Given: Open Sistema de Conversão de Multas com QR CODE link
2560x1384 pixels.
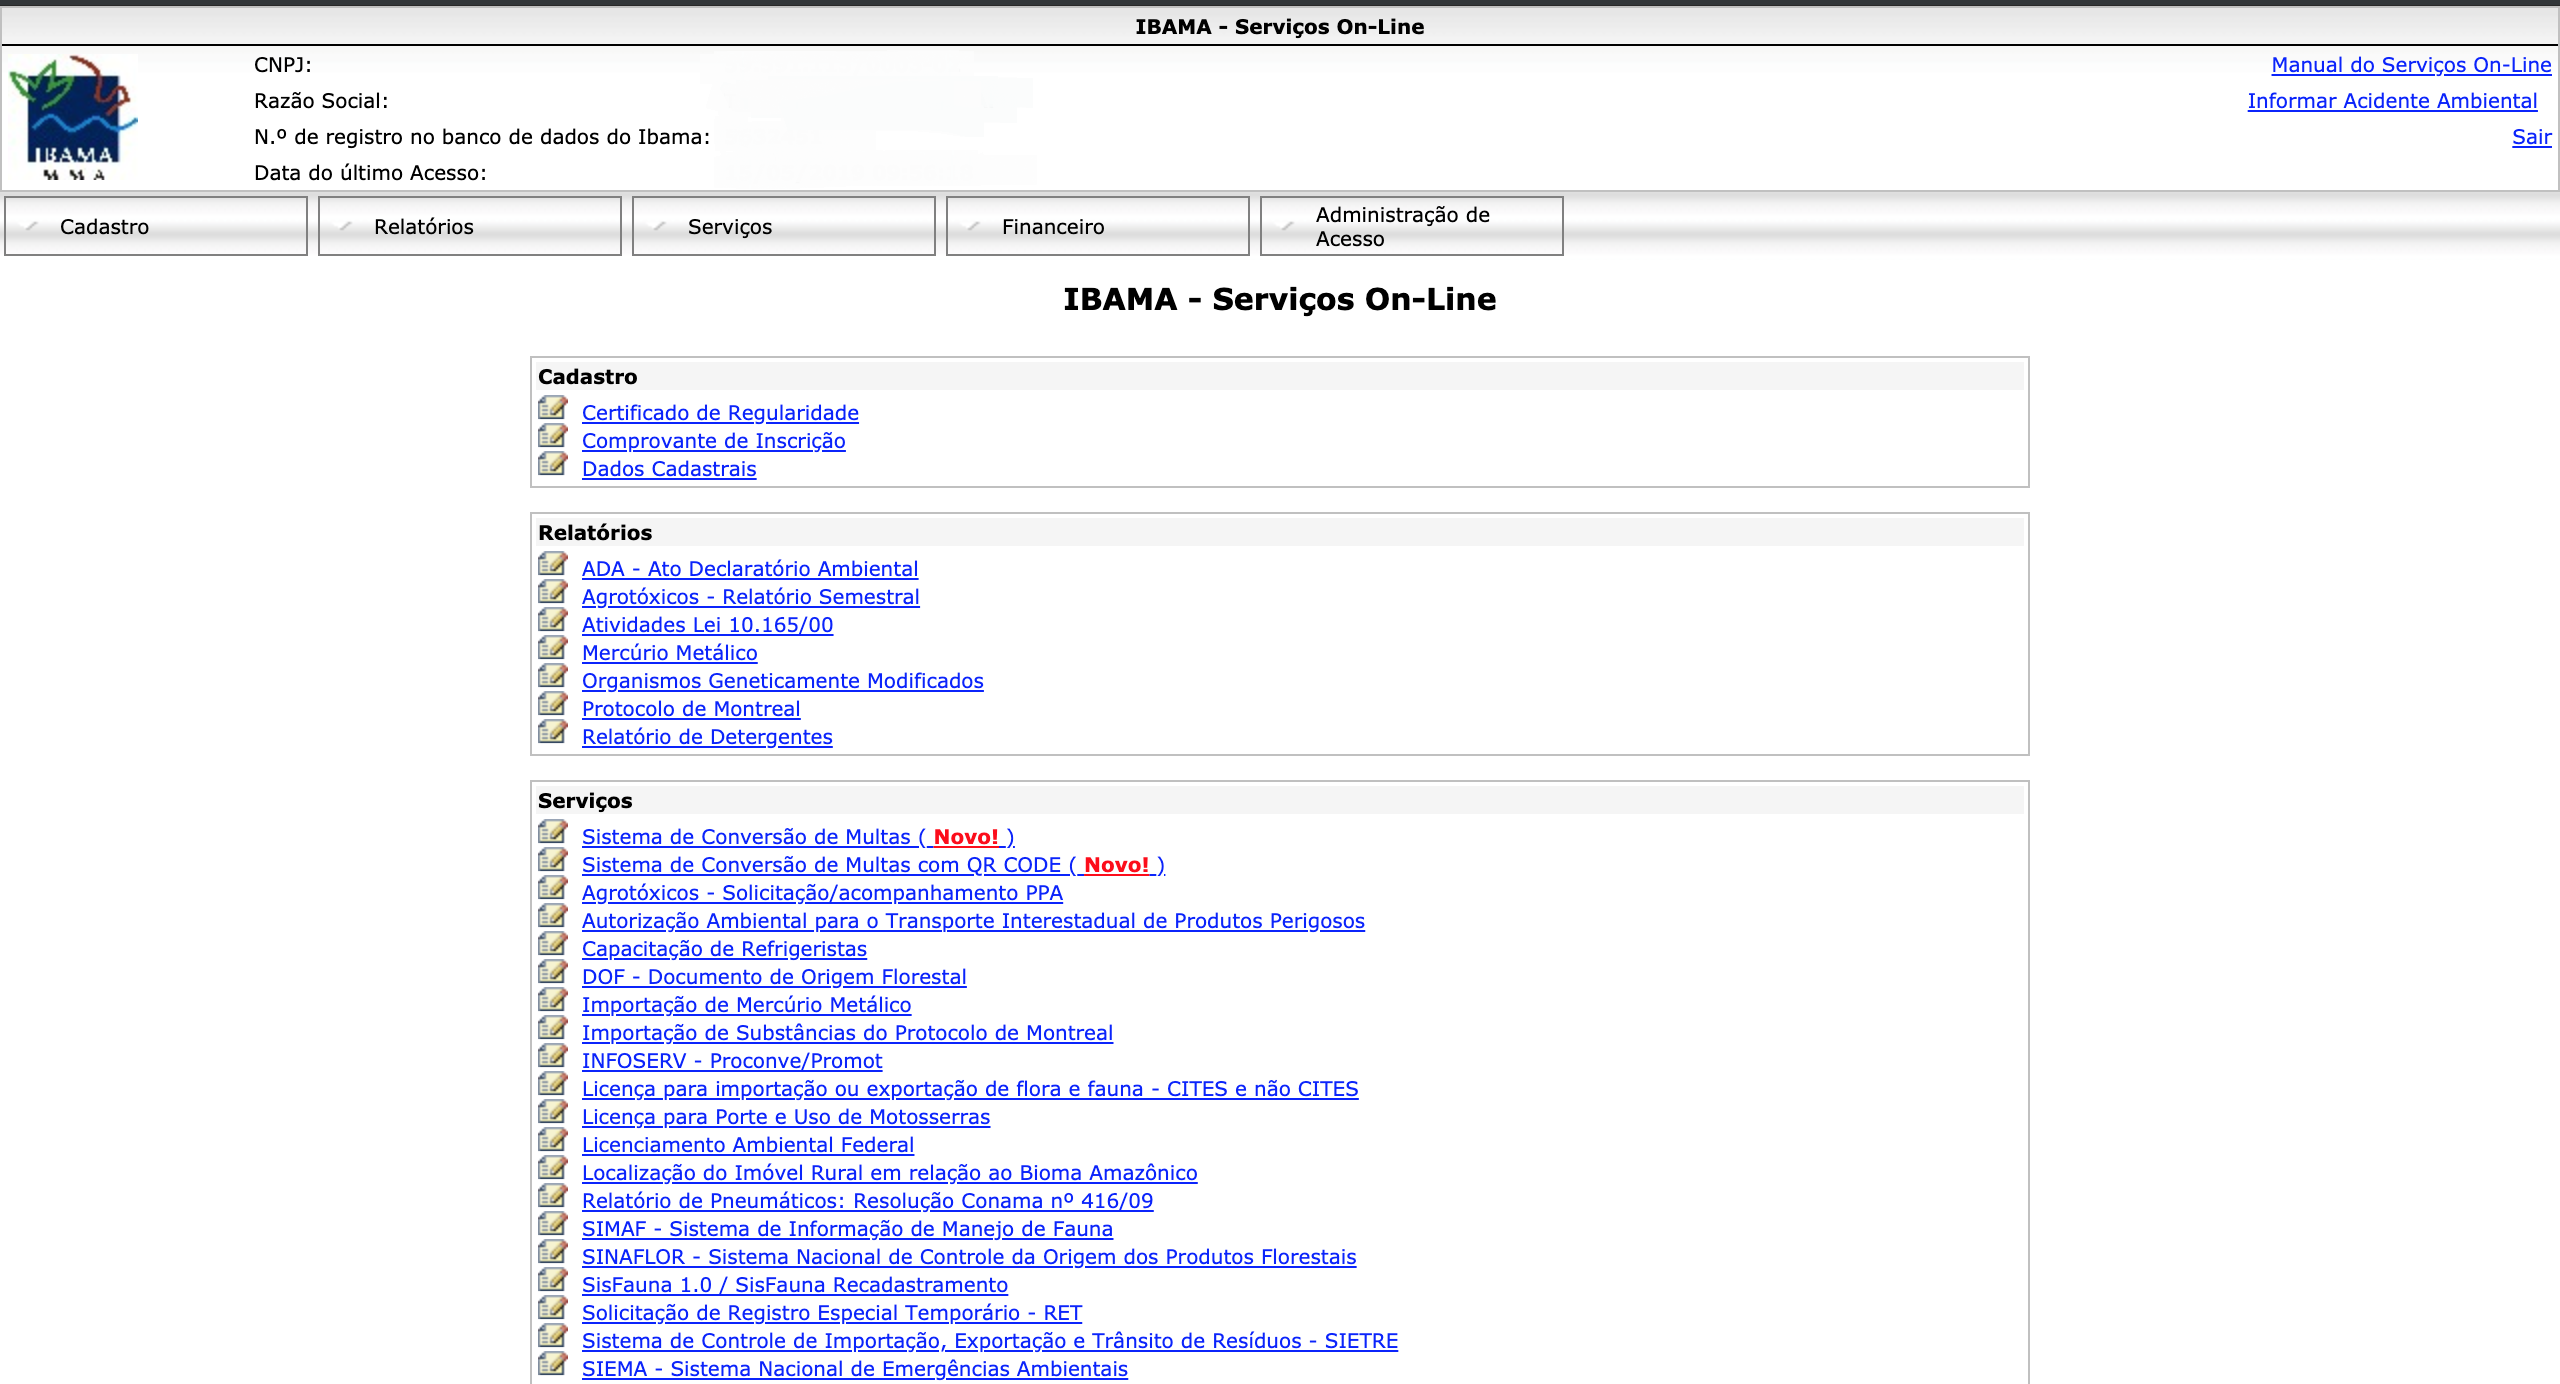Looking at the screenshot, I should pyautogui.click(x=873, y=865).
